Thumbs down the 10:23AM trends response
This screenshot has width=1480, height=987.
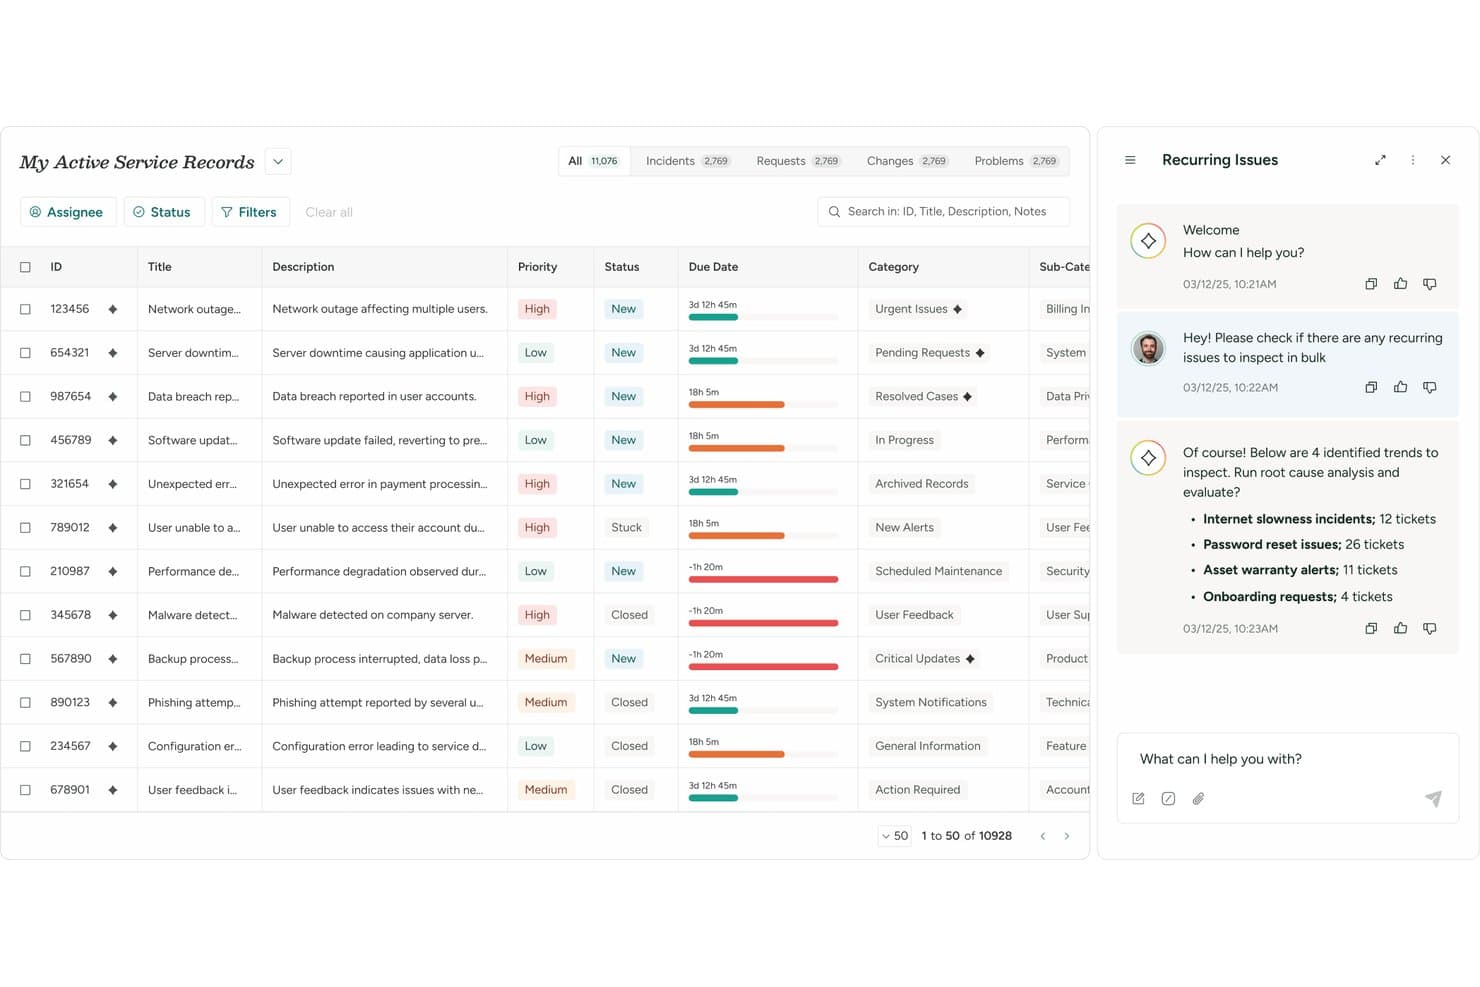click(1430, 628)
